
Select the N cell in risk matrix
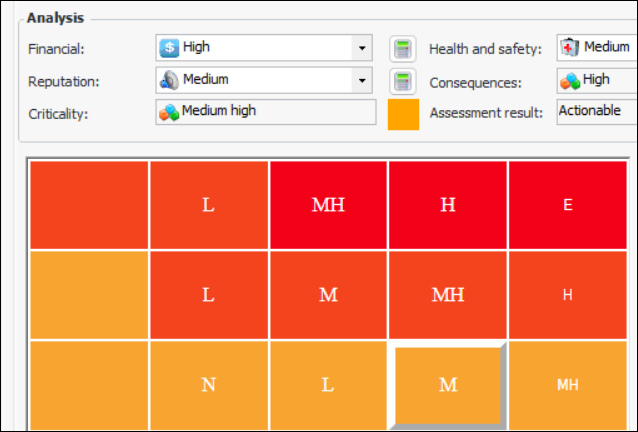[x=208, y=385]
